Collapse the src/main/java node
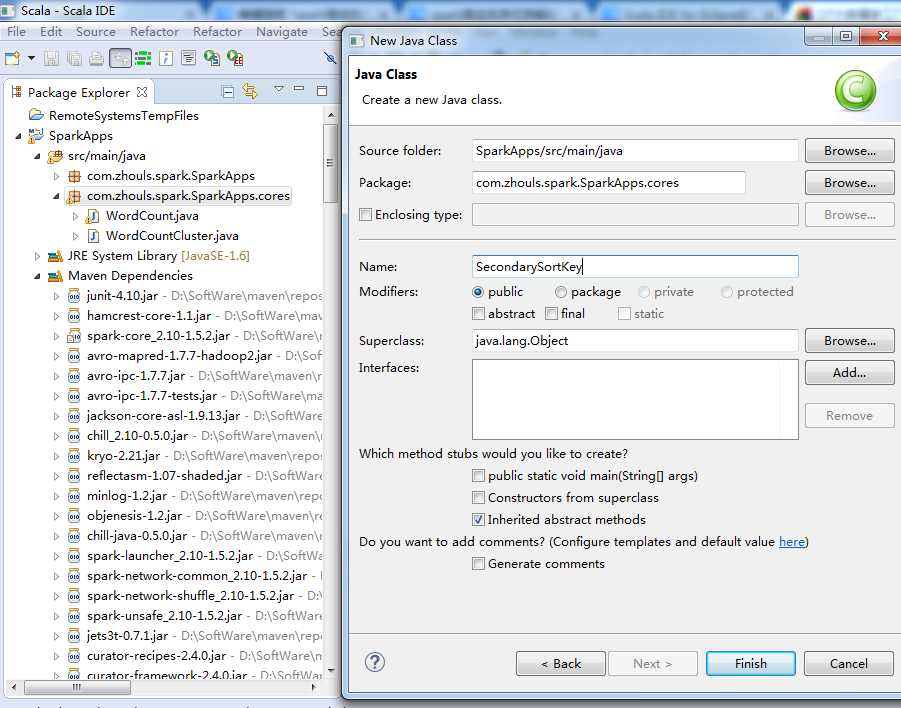The width and height of the screenshot is (901, 708). coord(37,156)
